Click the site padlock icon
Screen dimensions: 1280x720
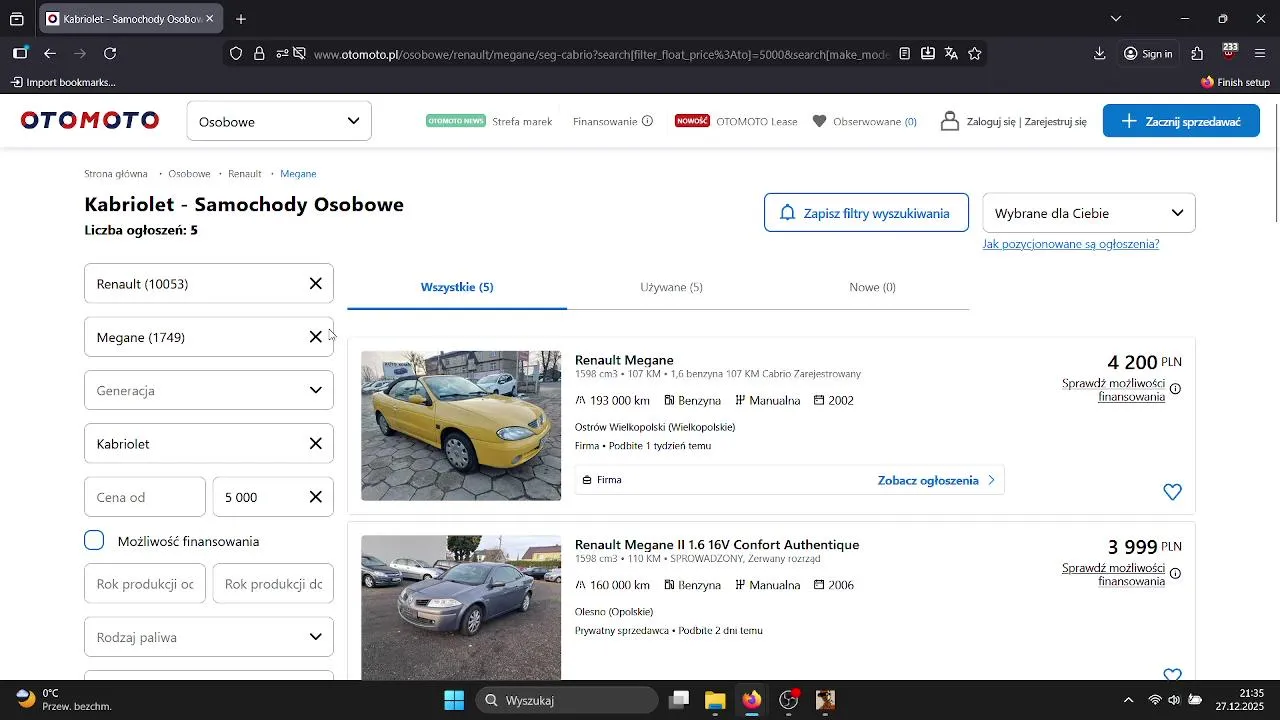click(x=259, y=54)
